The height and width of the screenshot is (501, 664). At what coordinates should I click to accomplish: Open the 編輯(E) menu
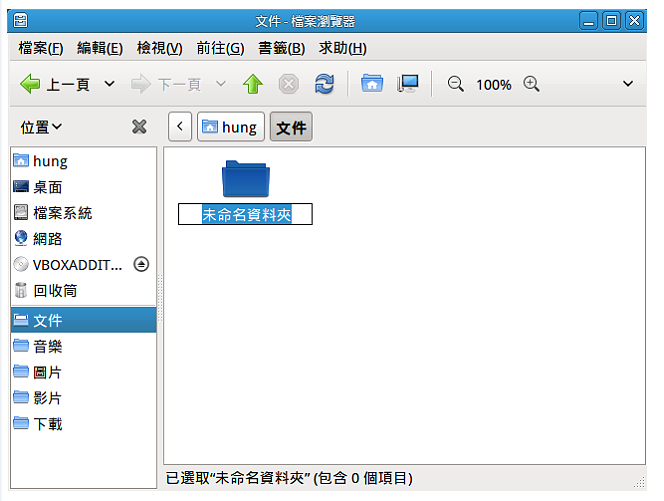[x=100, y=48]
